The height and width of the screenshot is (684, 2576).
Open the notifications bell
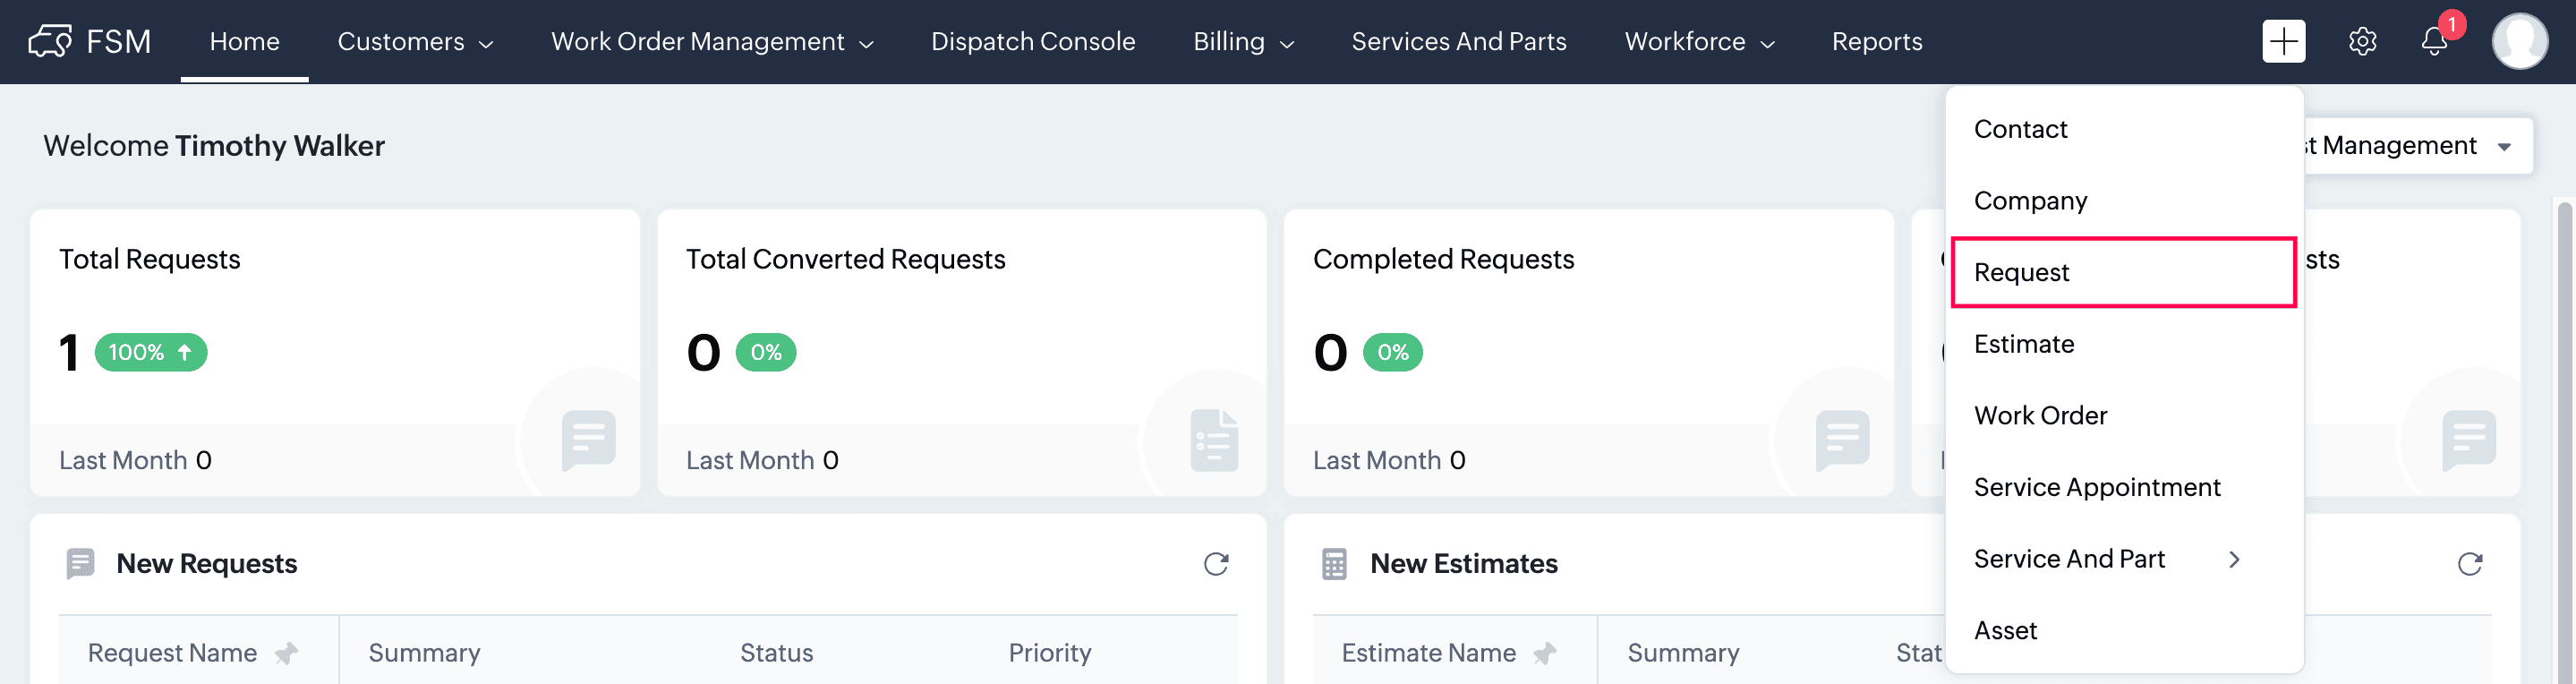pyautogui.click(x=2434, y=41)
